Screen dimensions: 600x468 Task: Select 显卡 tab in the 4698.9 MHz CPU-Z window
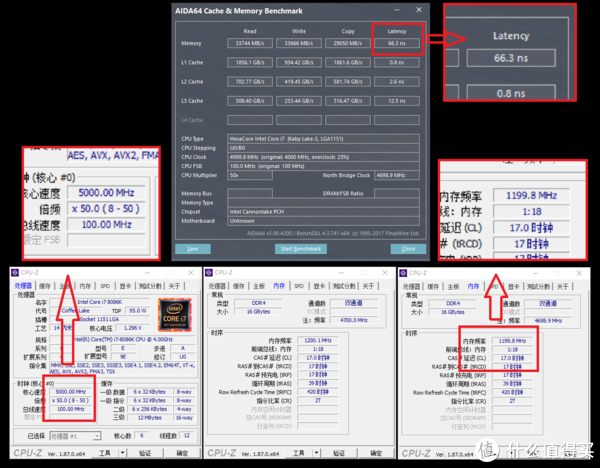click(514, 286)
